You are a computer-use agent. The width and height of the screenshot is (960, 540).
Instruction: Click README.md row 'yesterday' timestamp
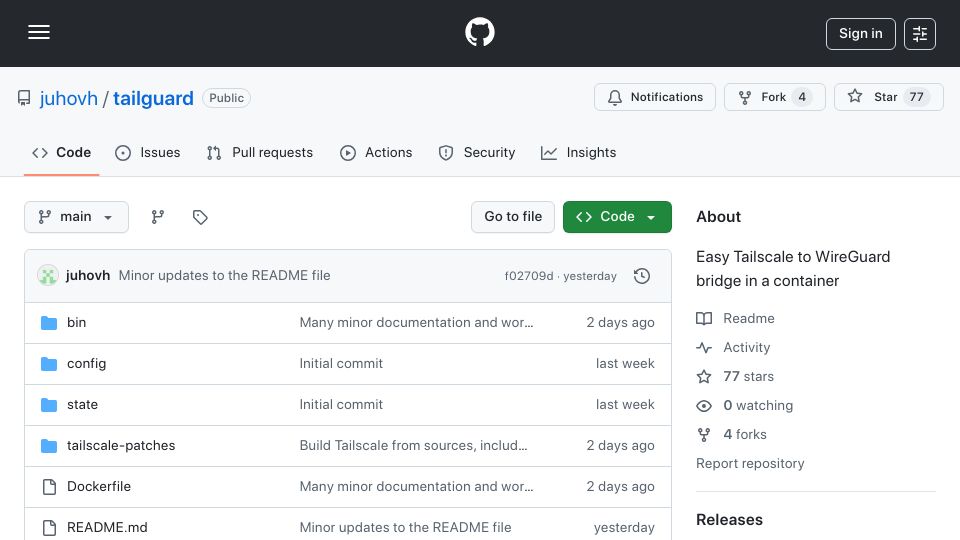pyautogui.click(x=624, y=528)
